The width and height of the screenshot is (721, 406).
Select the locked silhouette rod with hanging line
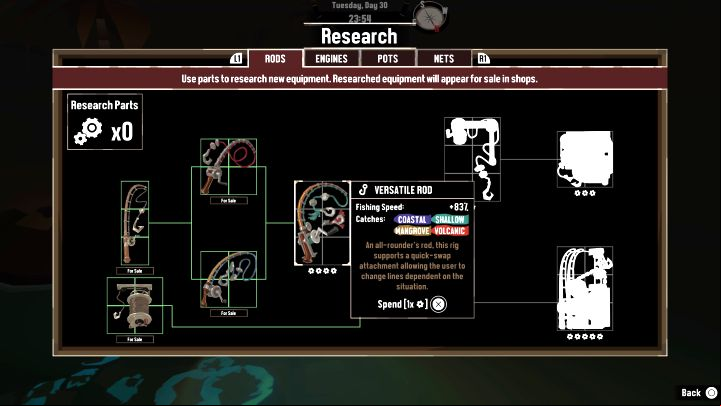coord(472,159)
